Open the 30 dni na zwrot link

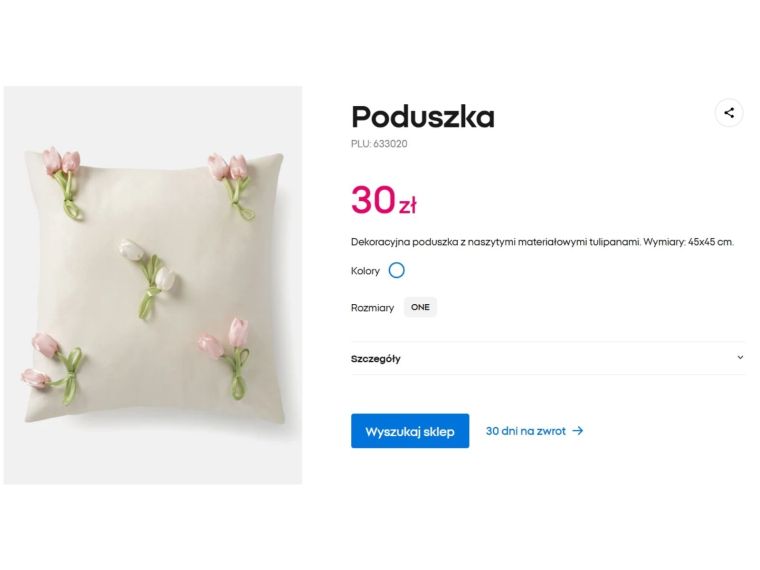coord(526,431)
